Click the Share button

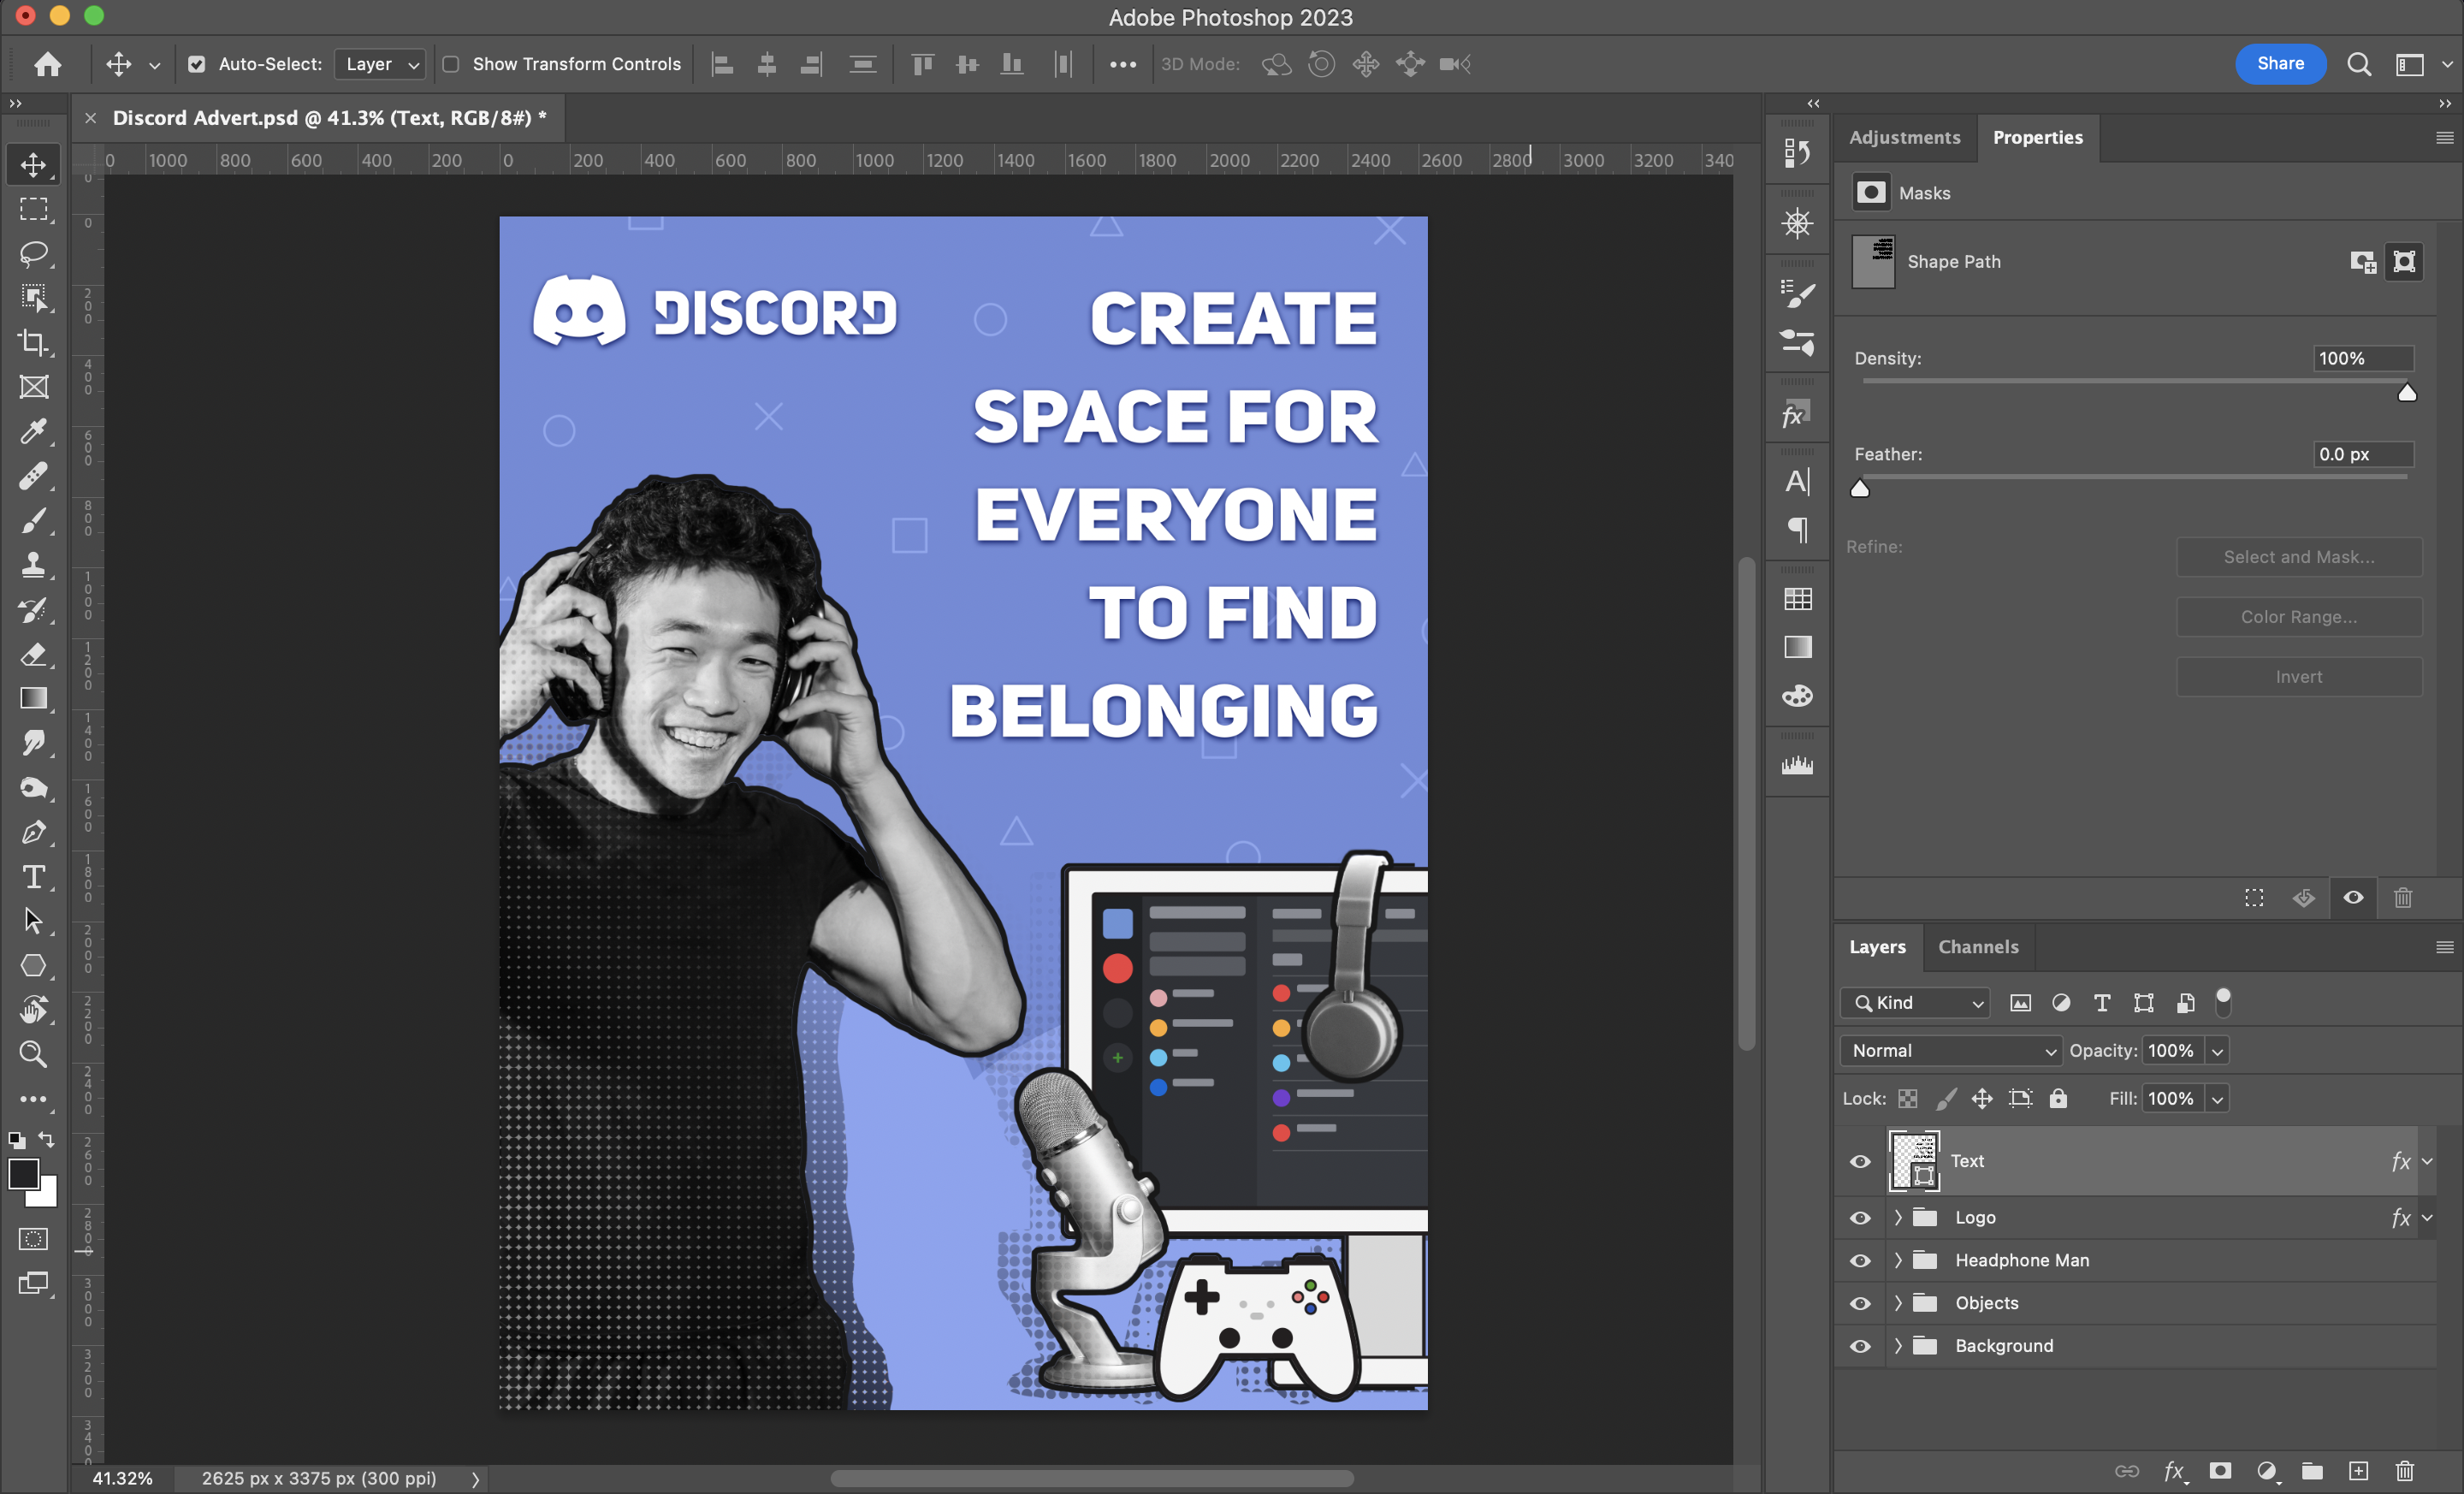click(2280, 64)
